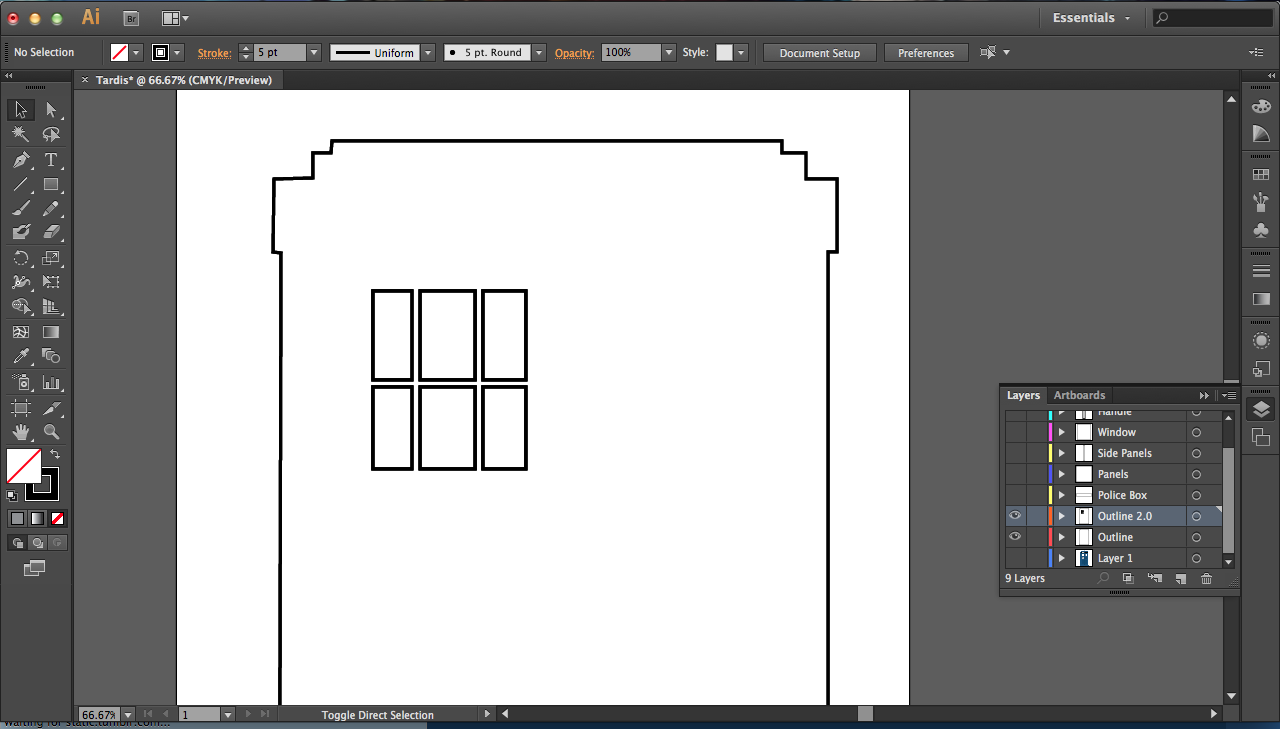The width and height of the screenshot is (1280, 729).
Task: Expand the Layer 1 layer
Action: tap(1062, 558)
